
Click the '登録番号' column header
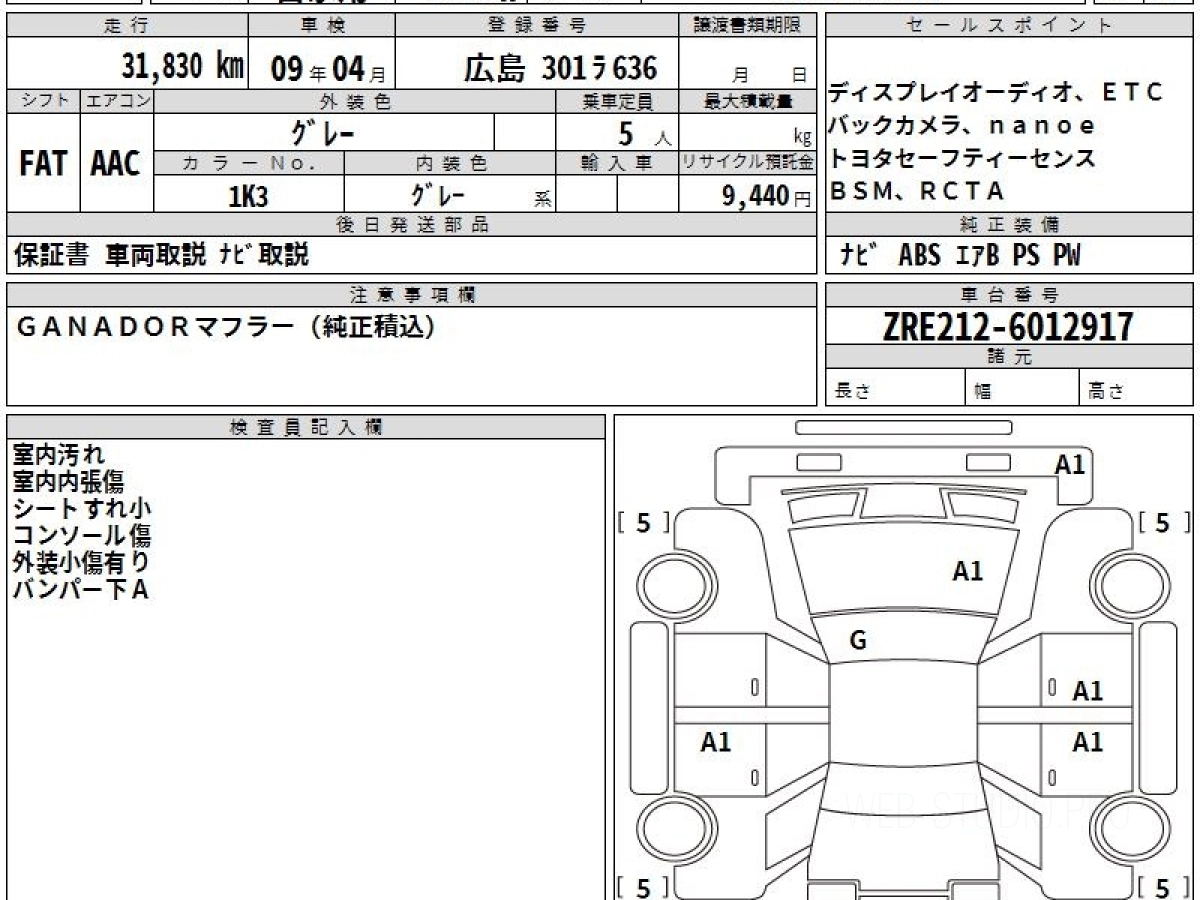click(537, 26)
